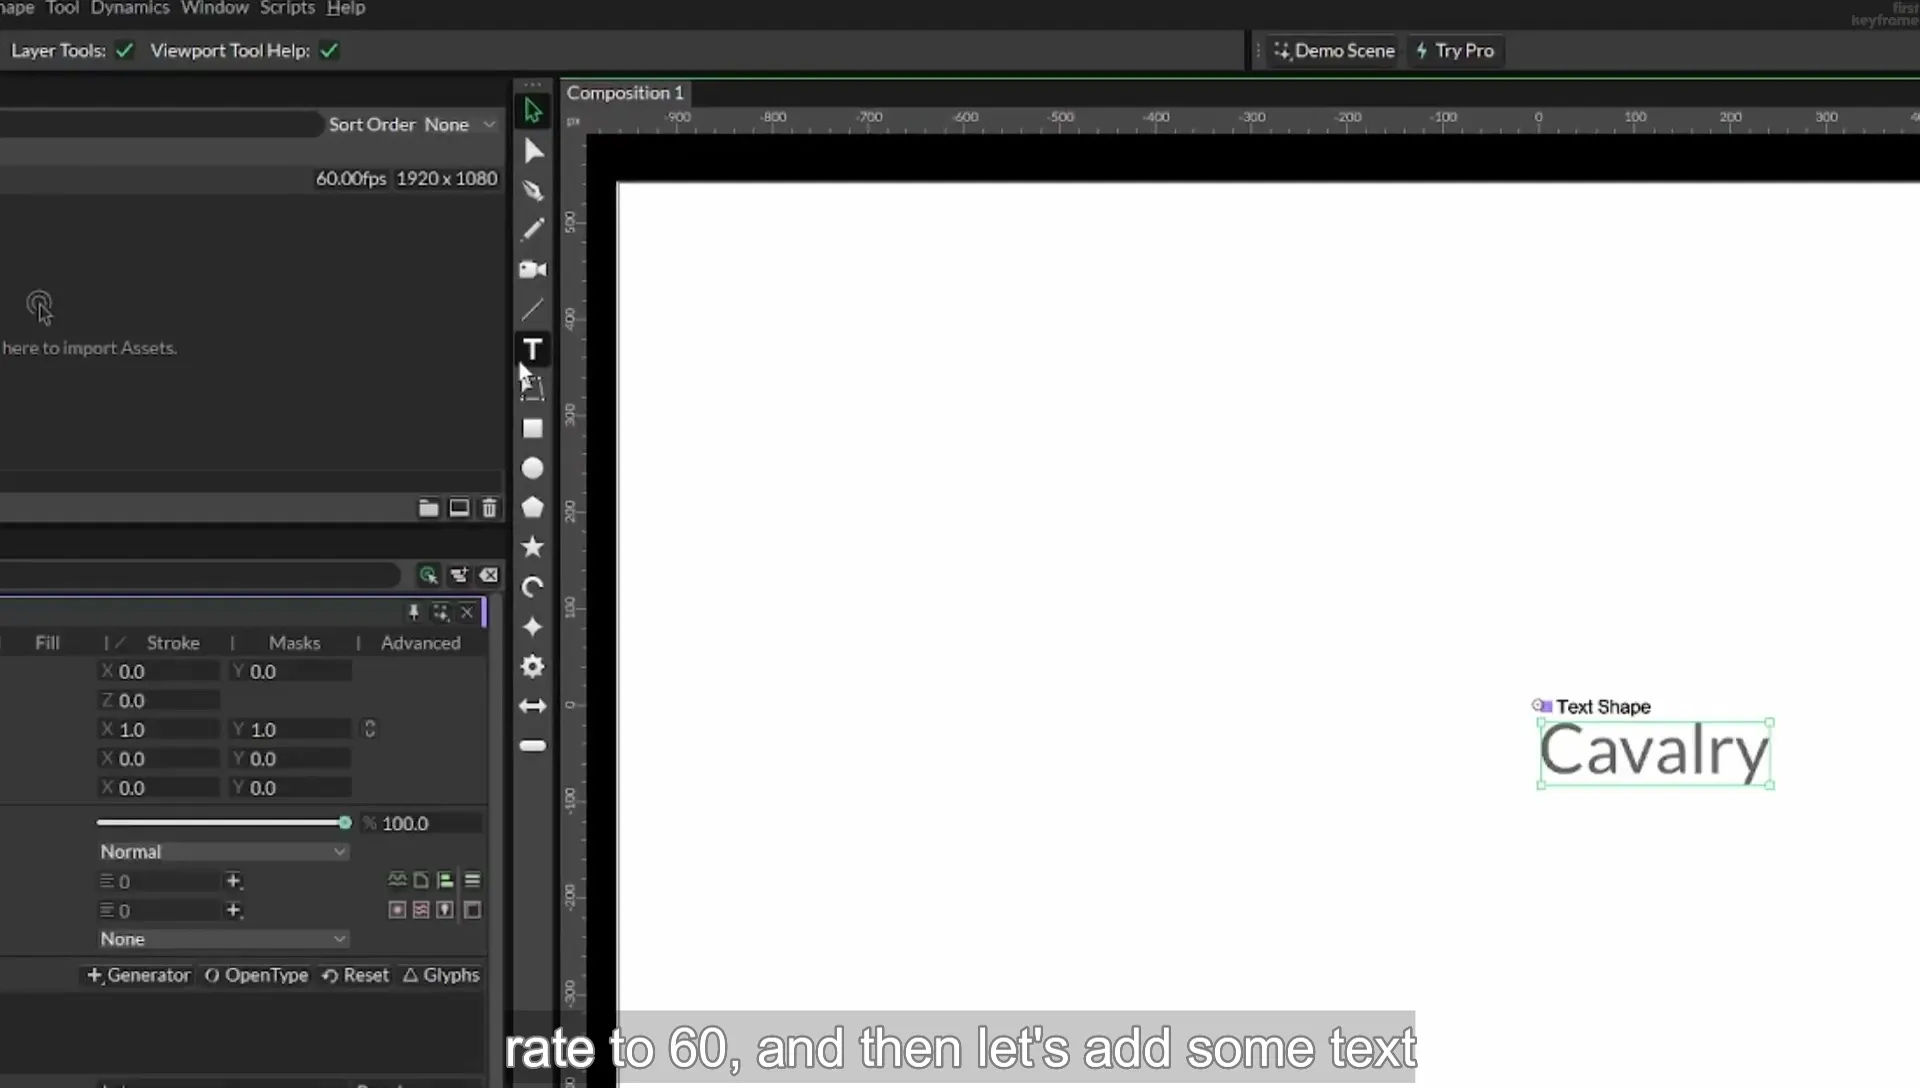
Task: Switch to the Composition 1 tab
Action: point(625,93)
